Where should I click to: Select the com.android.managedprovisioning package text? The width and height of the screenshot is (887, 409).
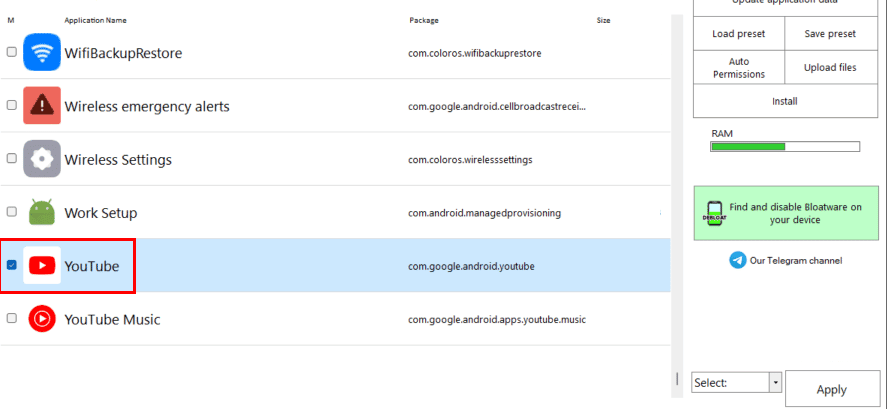(x=484, y=213)
